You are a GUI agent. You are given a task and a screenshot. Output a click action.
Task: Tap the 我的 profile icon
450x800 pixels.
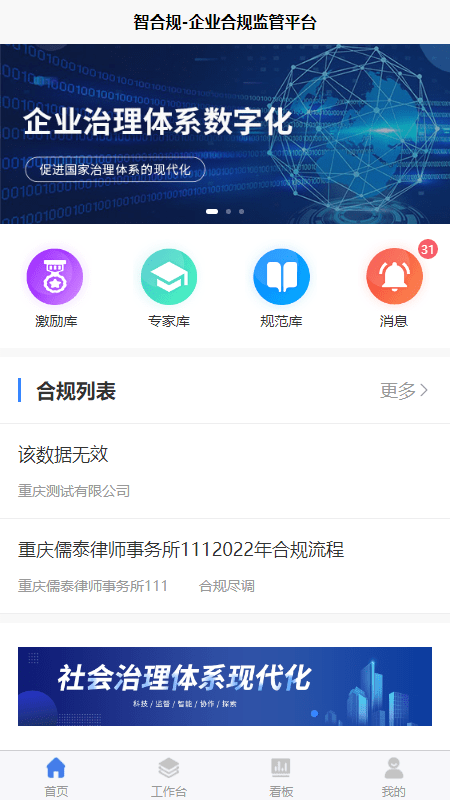coord(394,767)
